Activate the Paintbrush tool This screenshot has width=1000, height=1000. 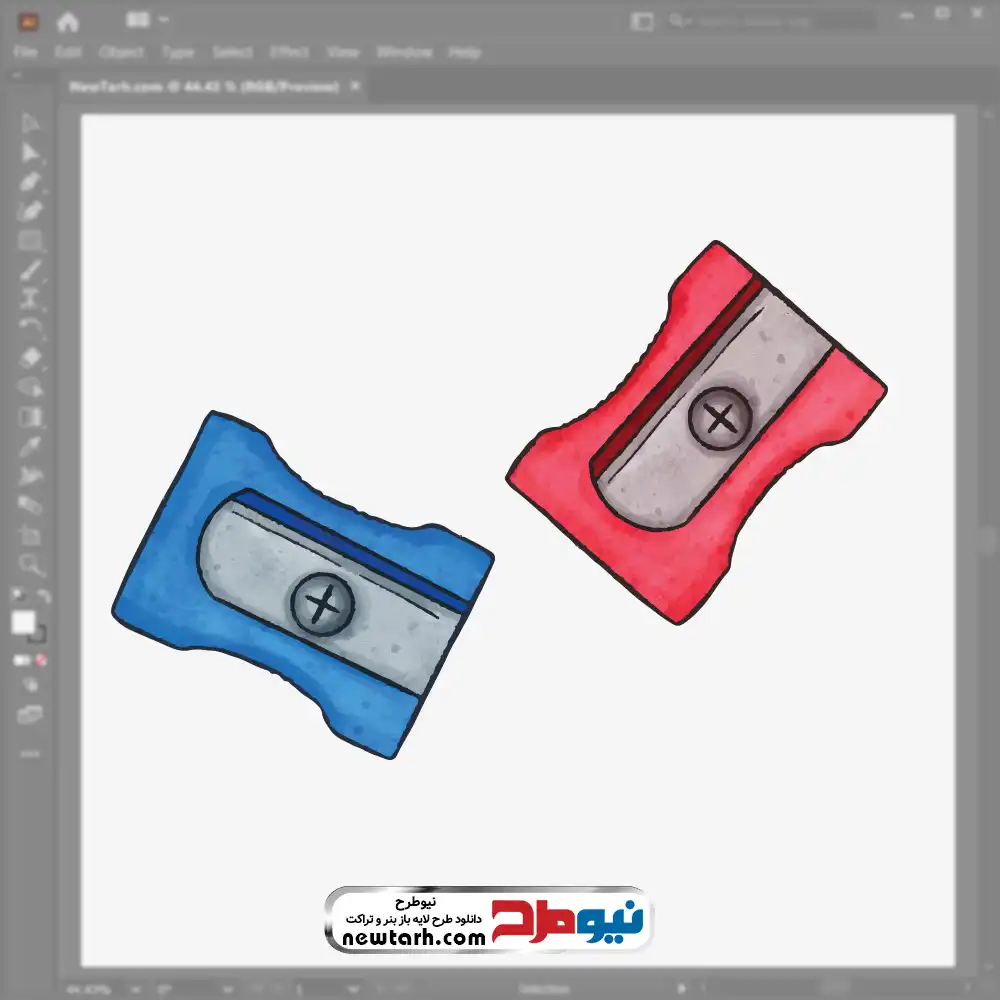click(31, 270)
